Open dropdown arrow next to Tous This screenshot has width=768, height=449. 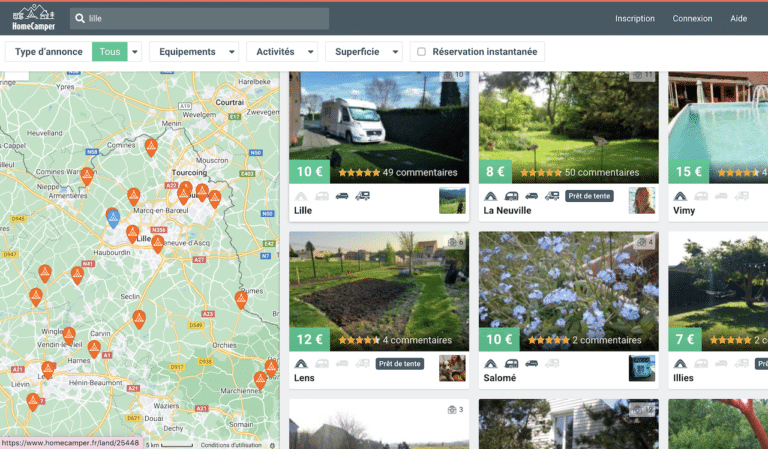click(x=135, y=52)
